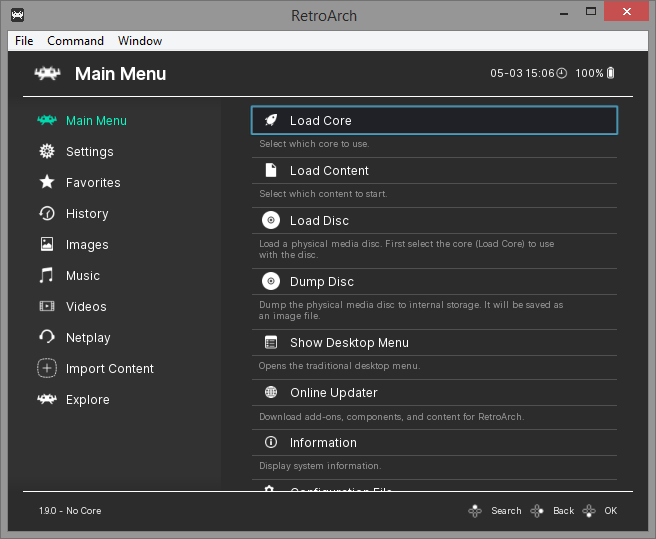Click the Favorites star icon
Viewport: 656px width, 539px height.
47,182
